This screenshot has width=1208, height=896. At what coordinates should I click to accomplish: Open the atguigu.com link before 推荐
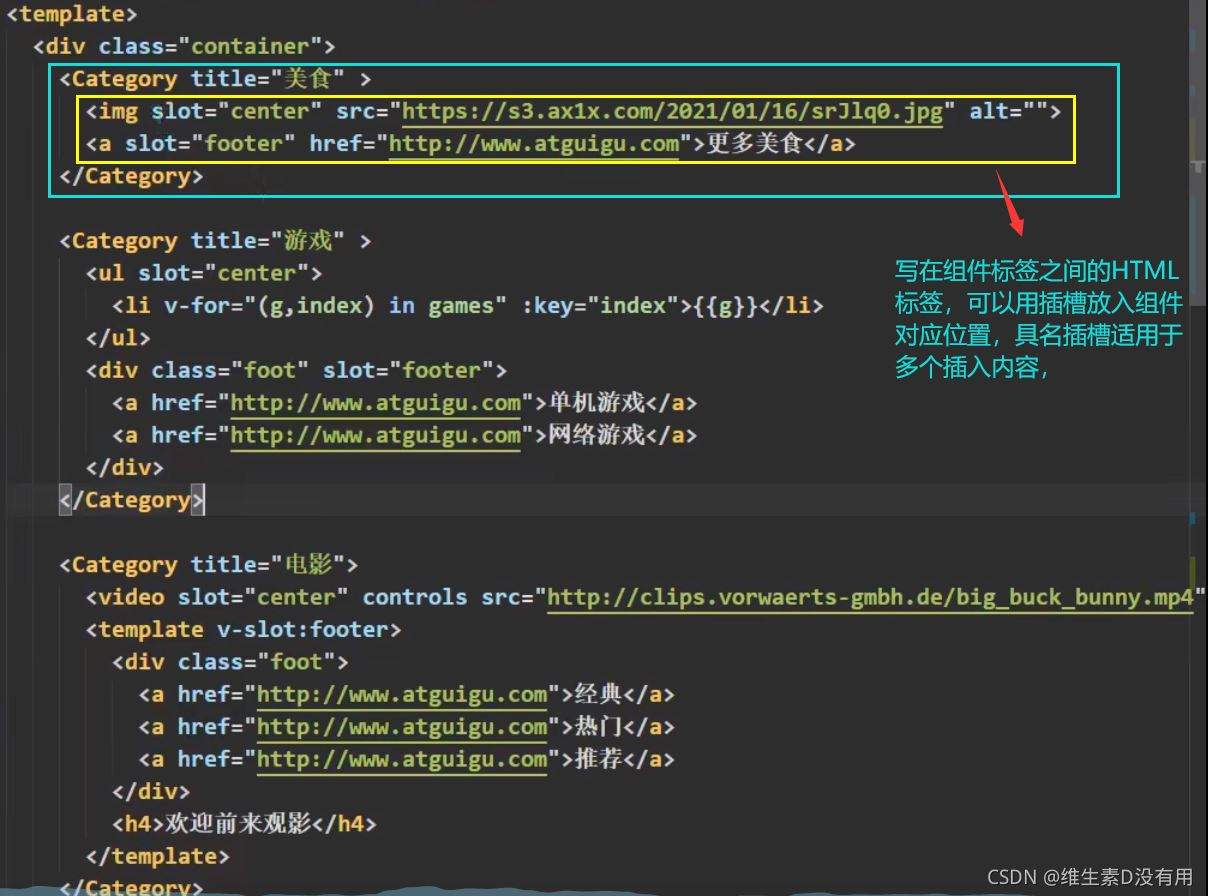(402, 759)
